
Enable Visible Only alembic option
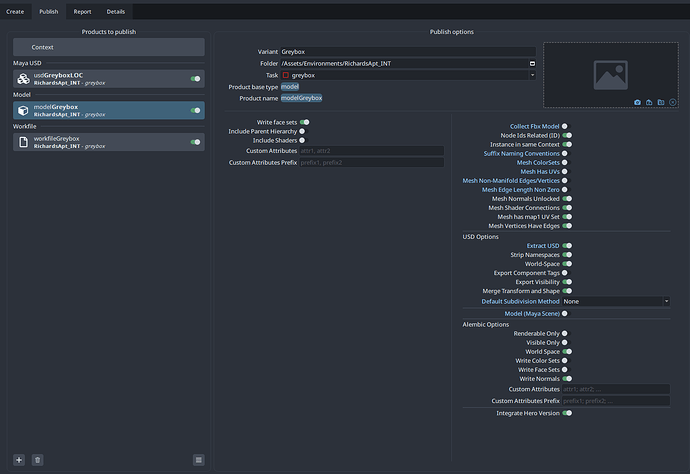point(565,342)
